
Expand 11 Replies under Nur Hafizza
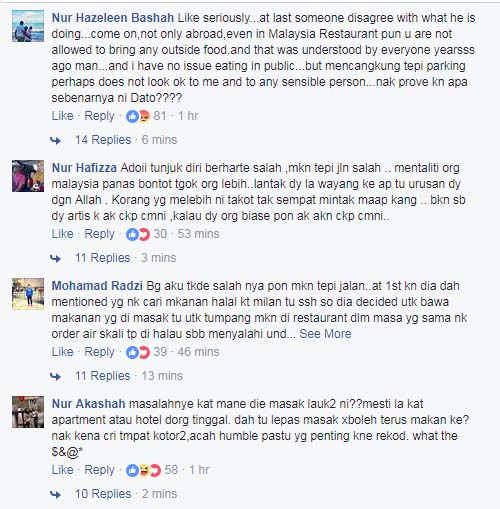102,258
